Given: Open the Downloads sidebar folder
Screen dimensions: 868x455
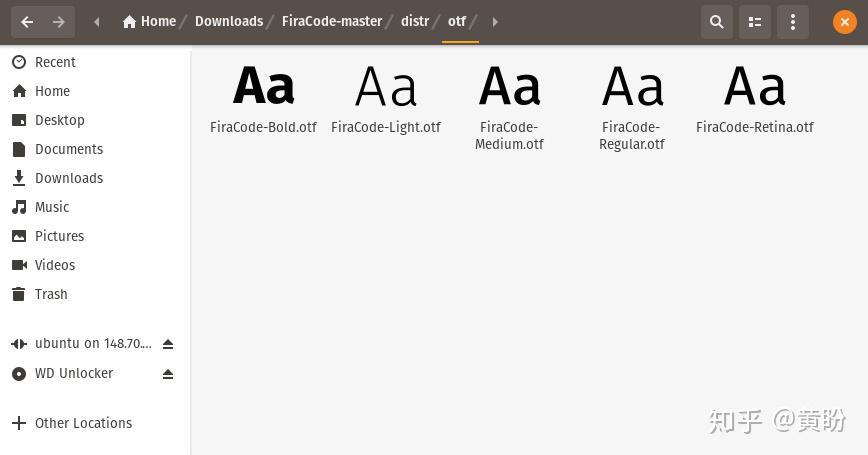Looking at the screenshot, I should click(x=69, y=178).
